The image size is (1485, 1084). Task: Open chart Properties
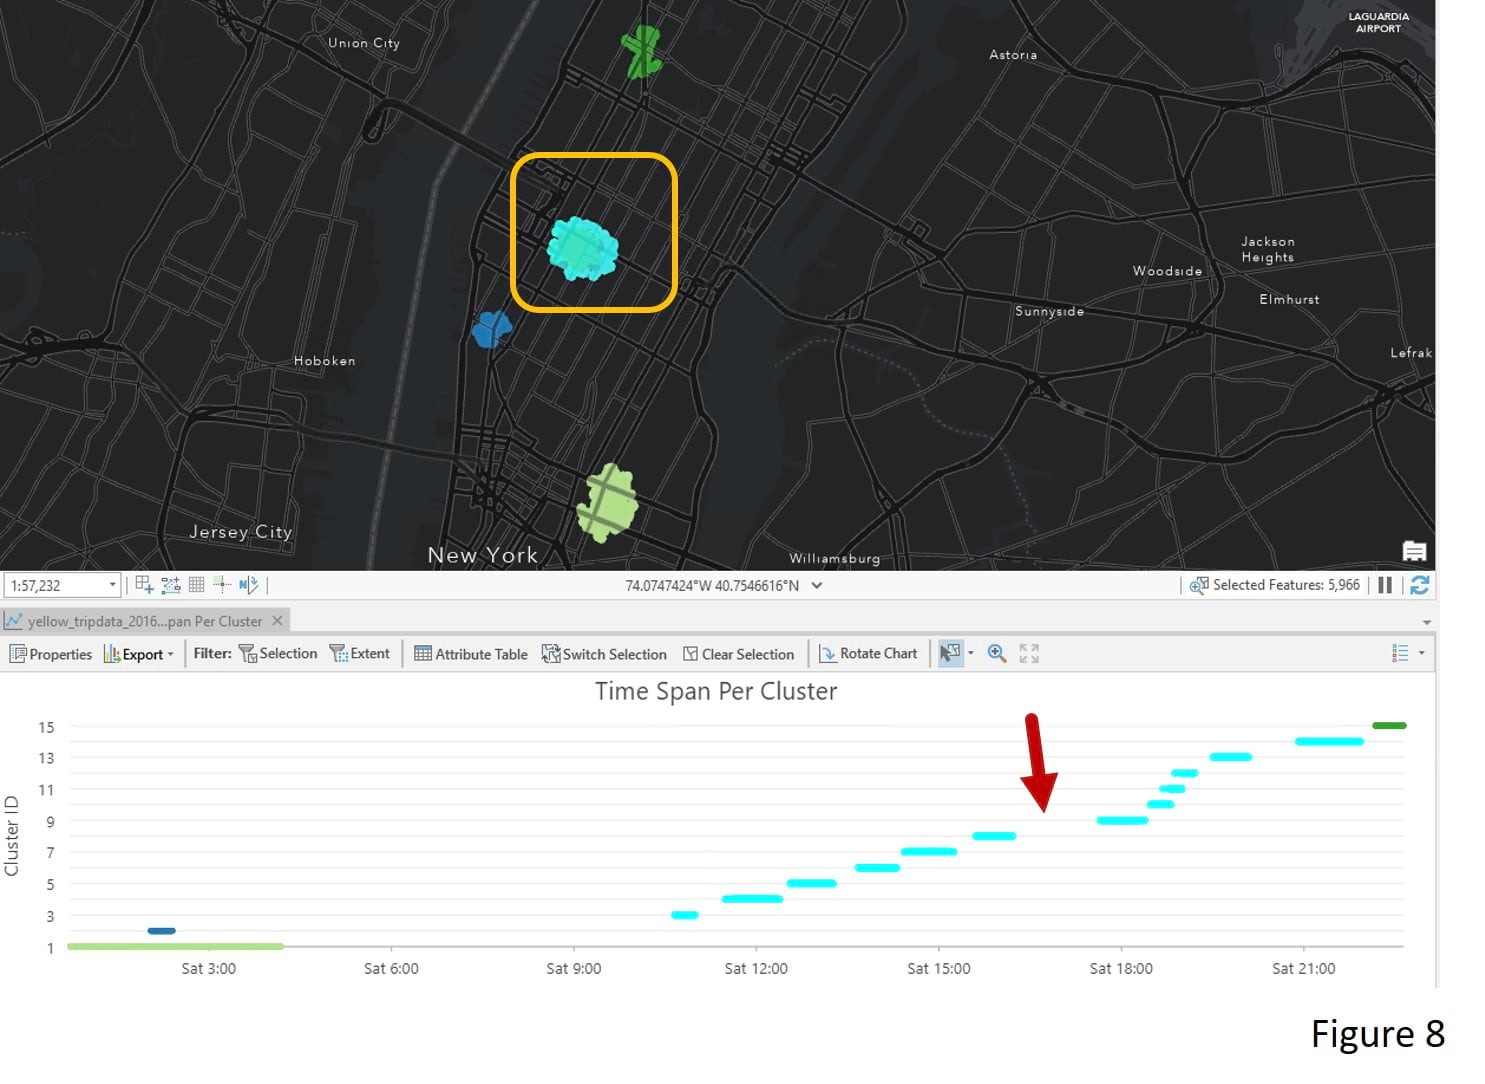point(51,654)
